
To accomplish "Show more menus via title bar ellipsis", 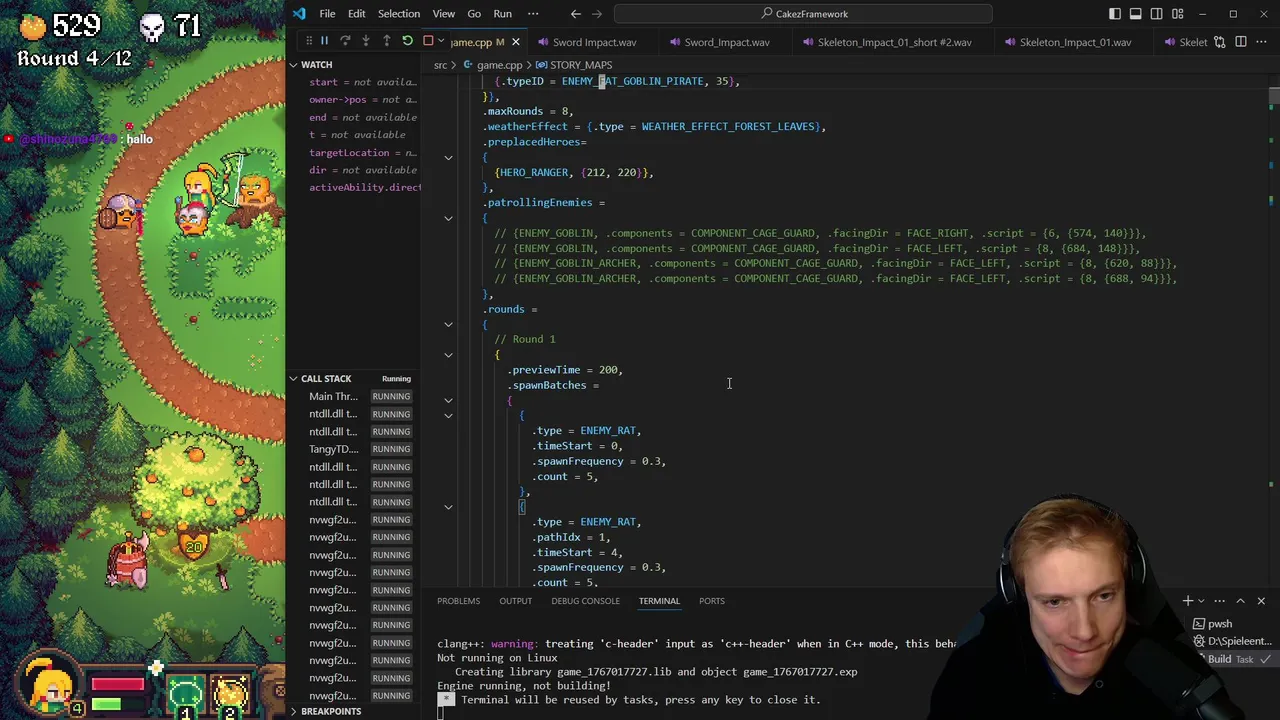I will [533, 14].
